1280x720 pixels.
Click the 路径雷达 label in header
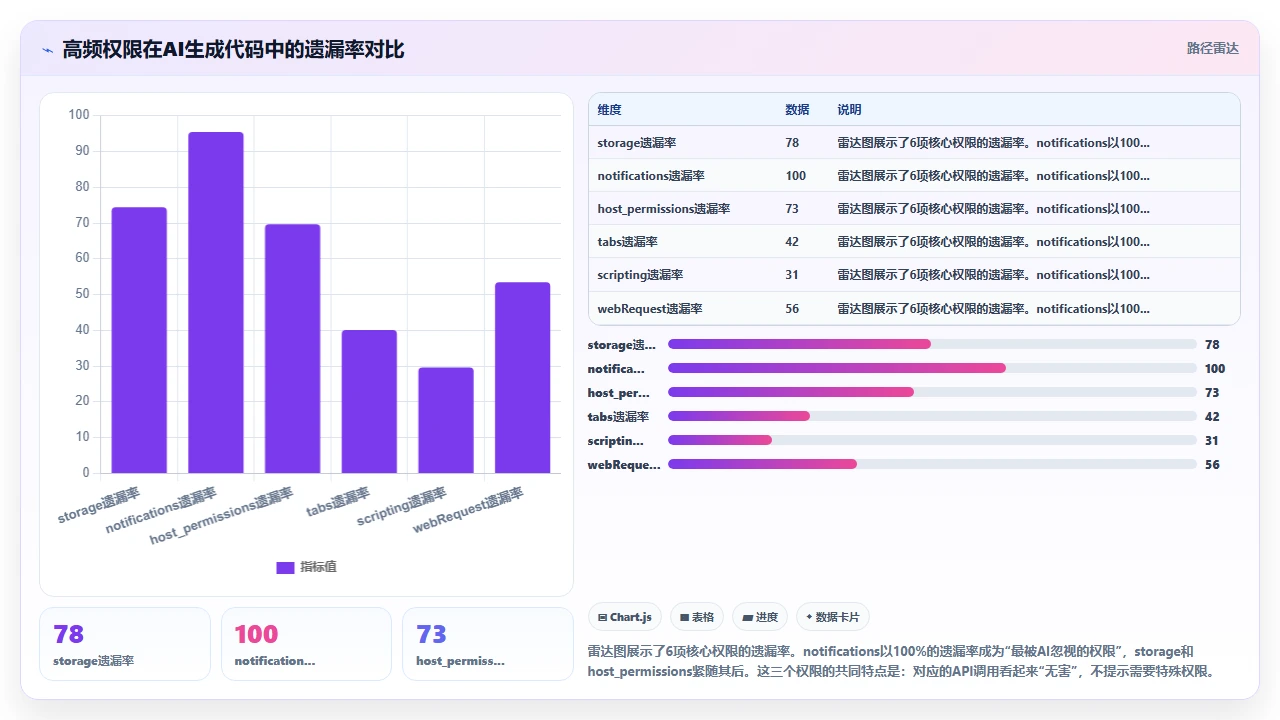pos(1213,48)
